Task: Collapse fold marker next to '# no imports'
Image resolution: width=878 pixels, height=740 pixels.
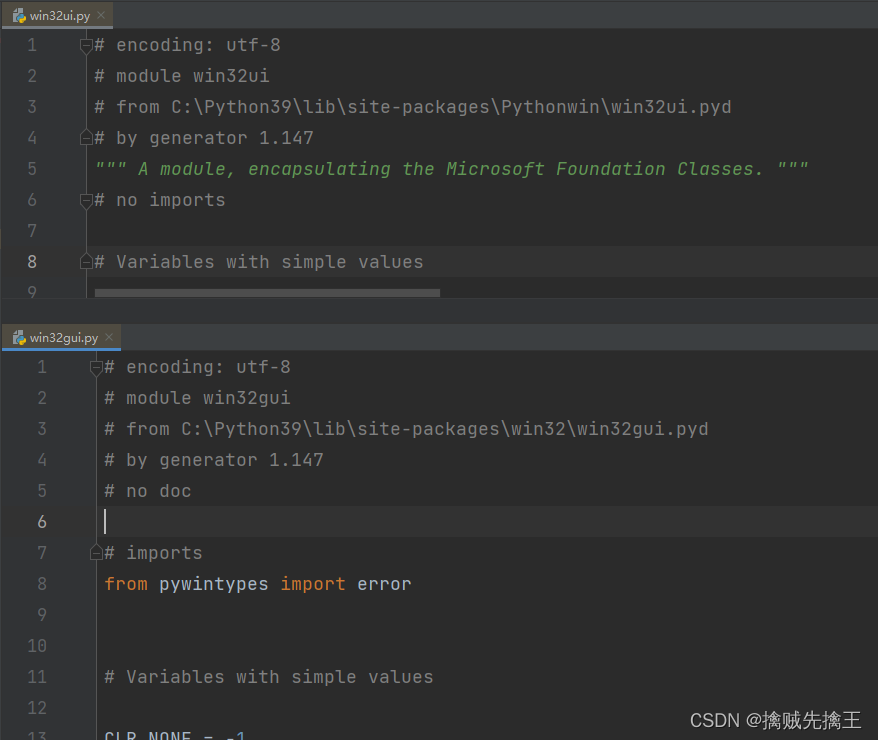Action: [86, 200]
